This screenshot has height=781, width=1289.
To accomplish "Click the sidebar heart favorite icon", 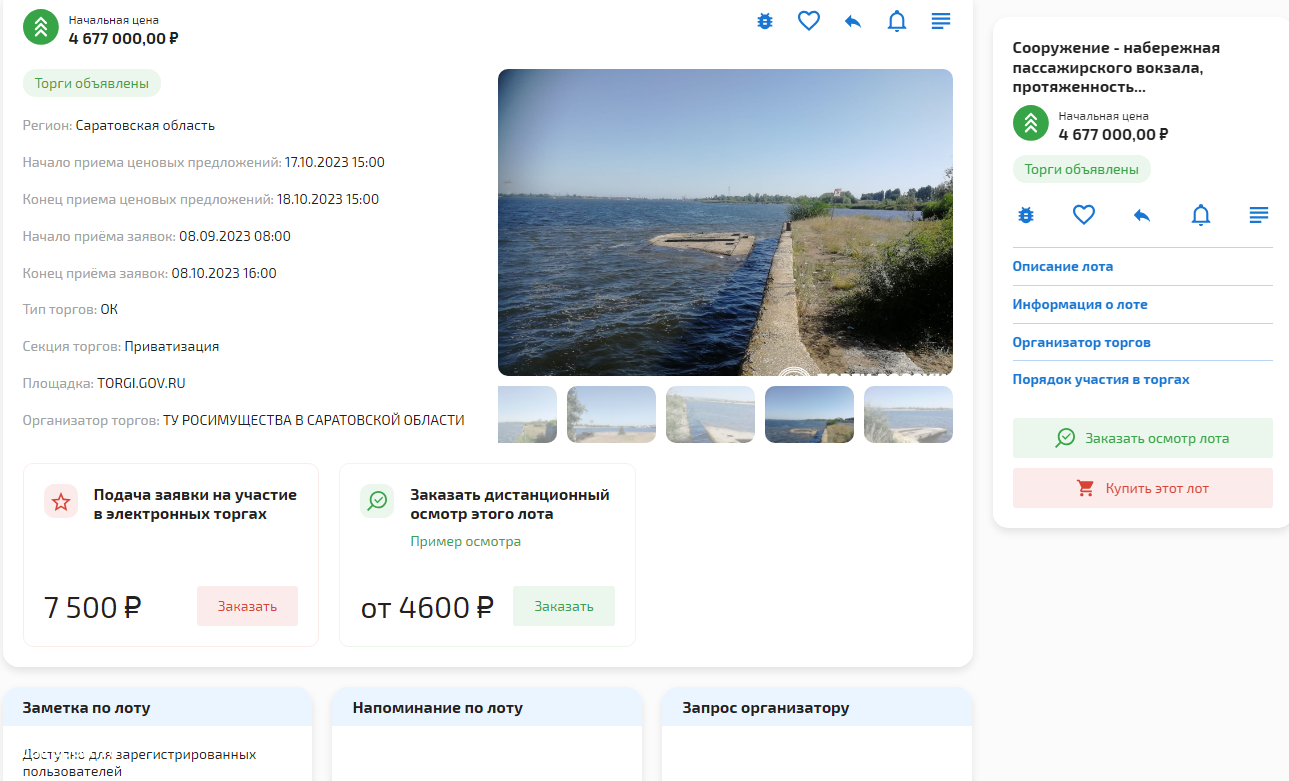I will (x=1084, y=214).
